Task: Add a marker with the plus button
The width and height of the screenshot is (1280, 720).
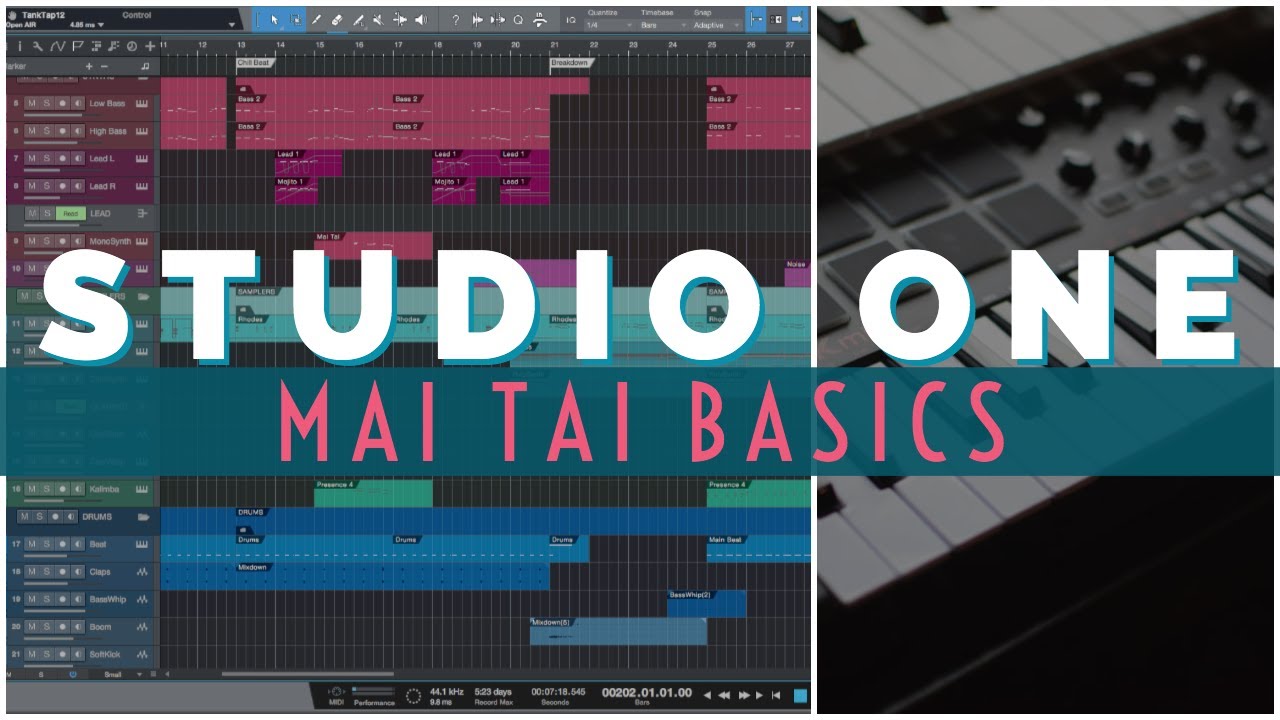Action: [88, 66]
